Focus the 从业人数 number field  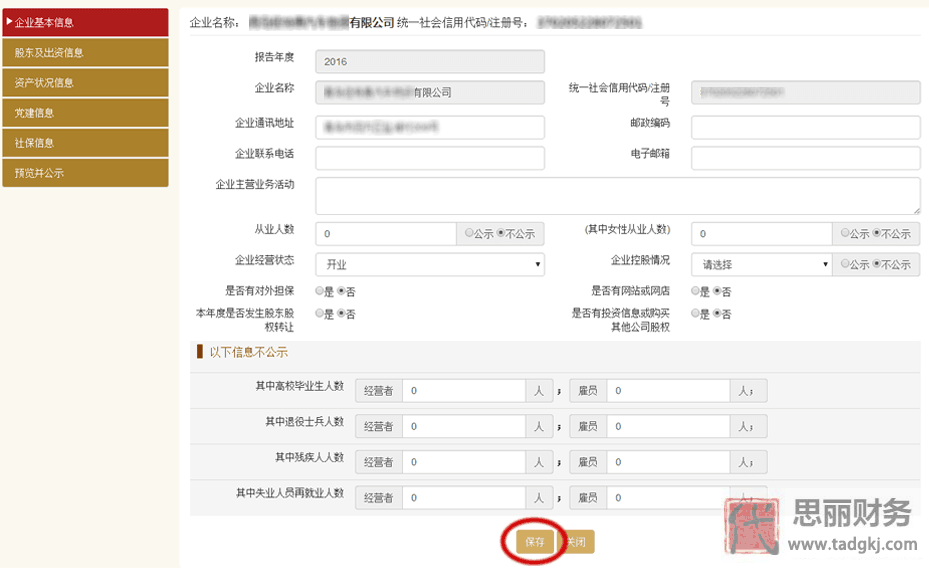386,234
